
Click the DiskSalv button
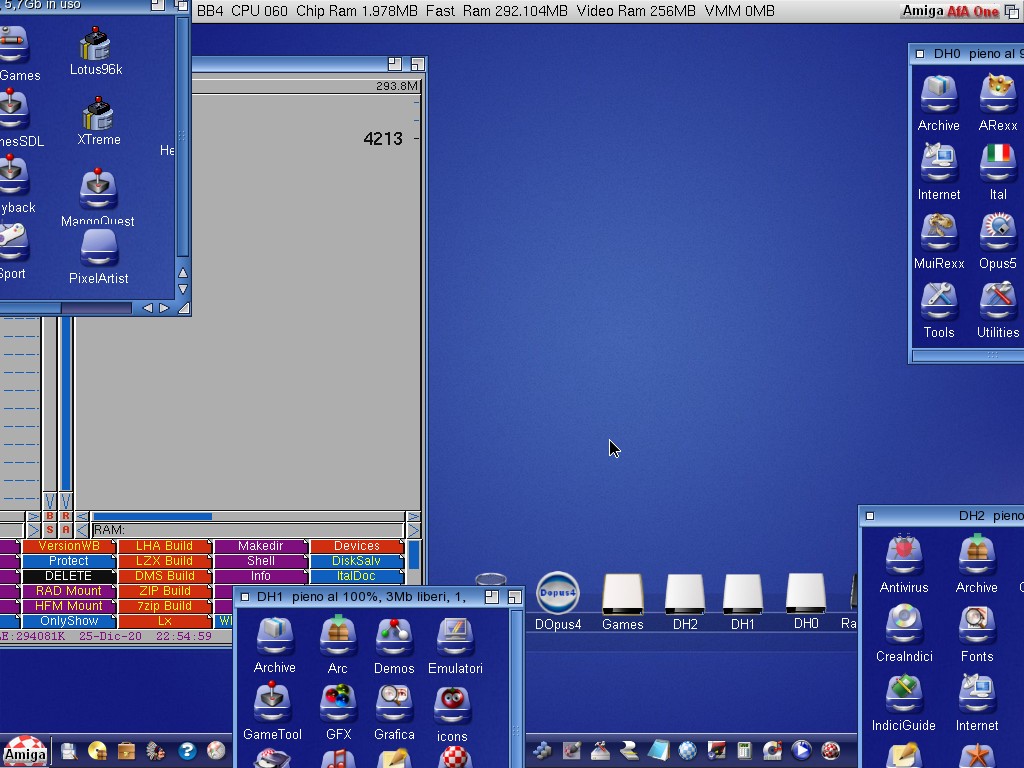point(356,561)
